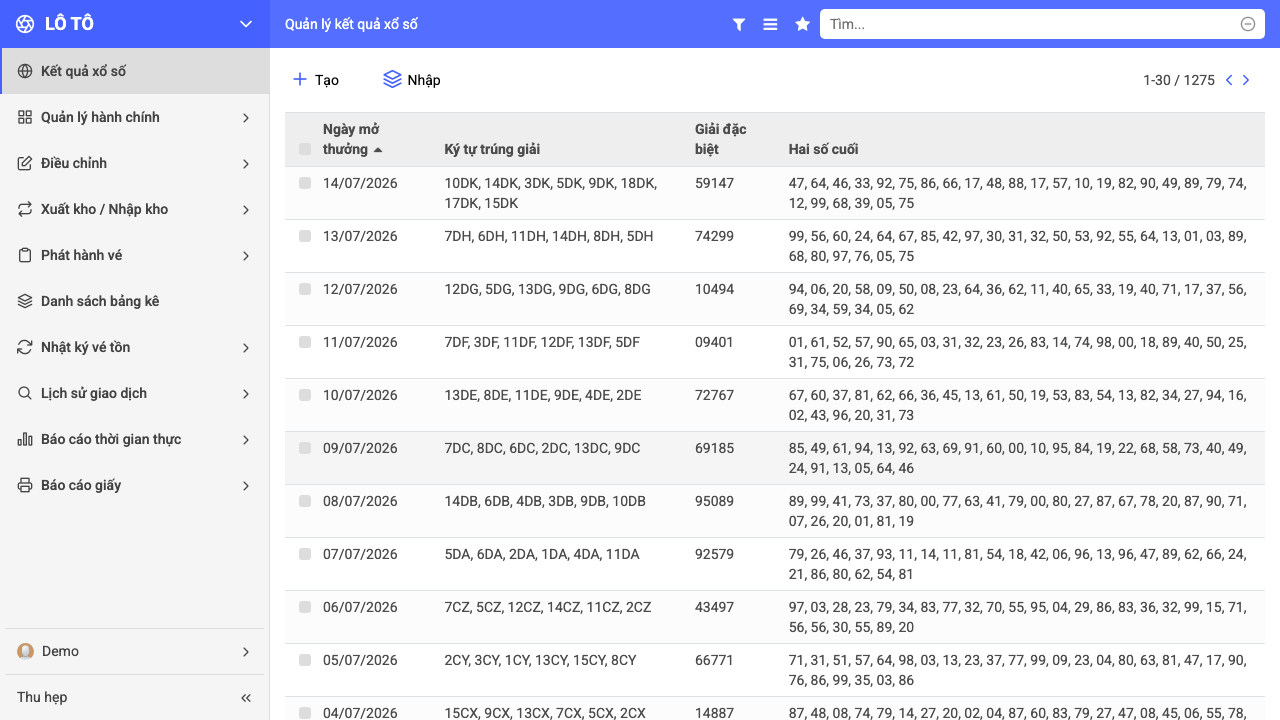
Task: Click the favorites star icon
Action: tap(802, 24)
